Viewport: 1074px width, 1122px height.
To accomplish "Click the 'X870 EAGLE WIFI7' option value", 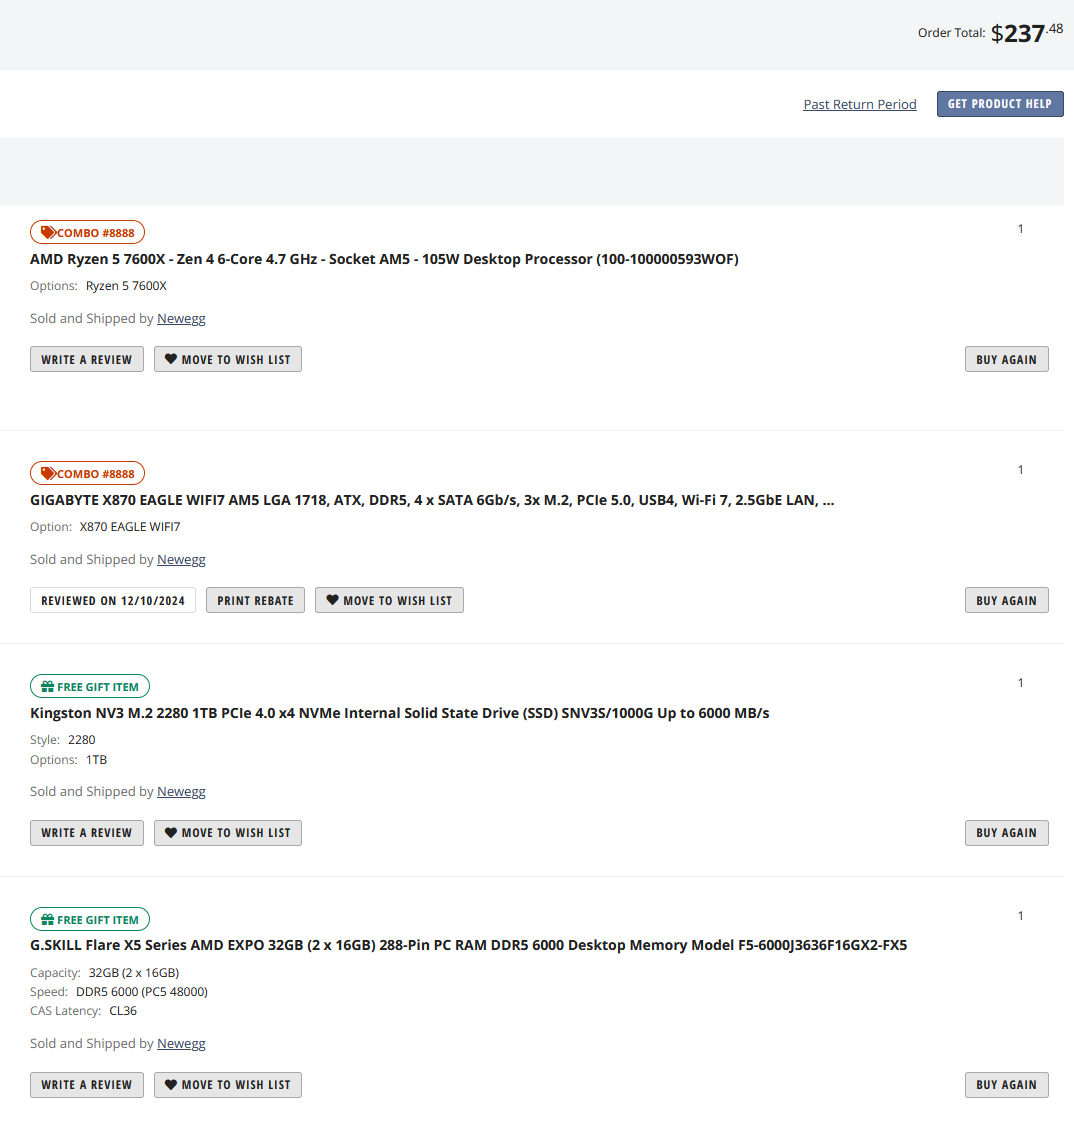I will [130, 527].
